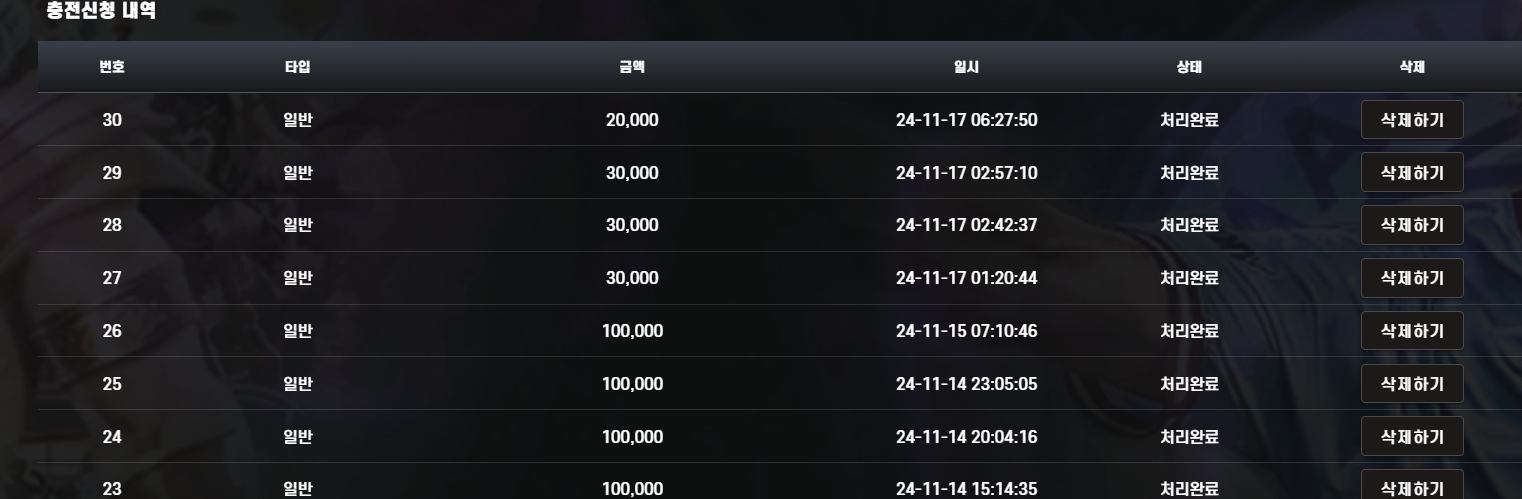The width and height of the screenshot is (1522, 499).
Task: Select the timestamp 24-11-17 02:57:10
Action: (966, 173)
